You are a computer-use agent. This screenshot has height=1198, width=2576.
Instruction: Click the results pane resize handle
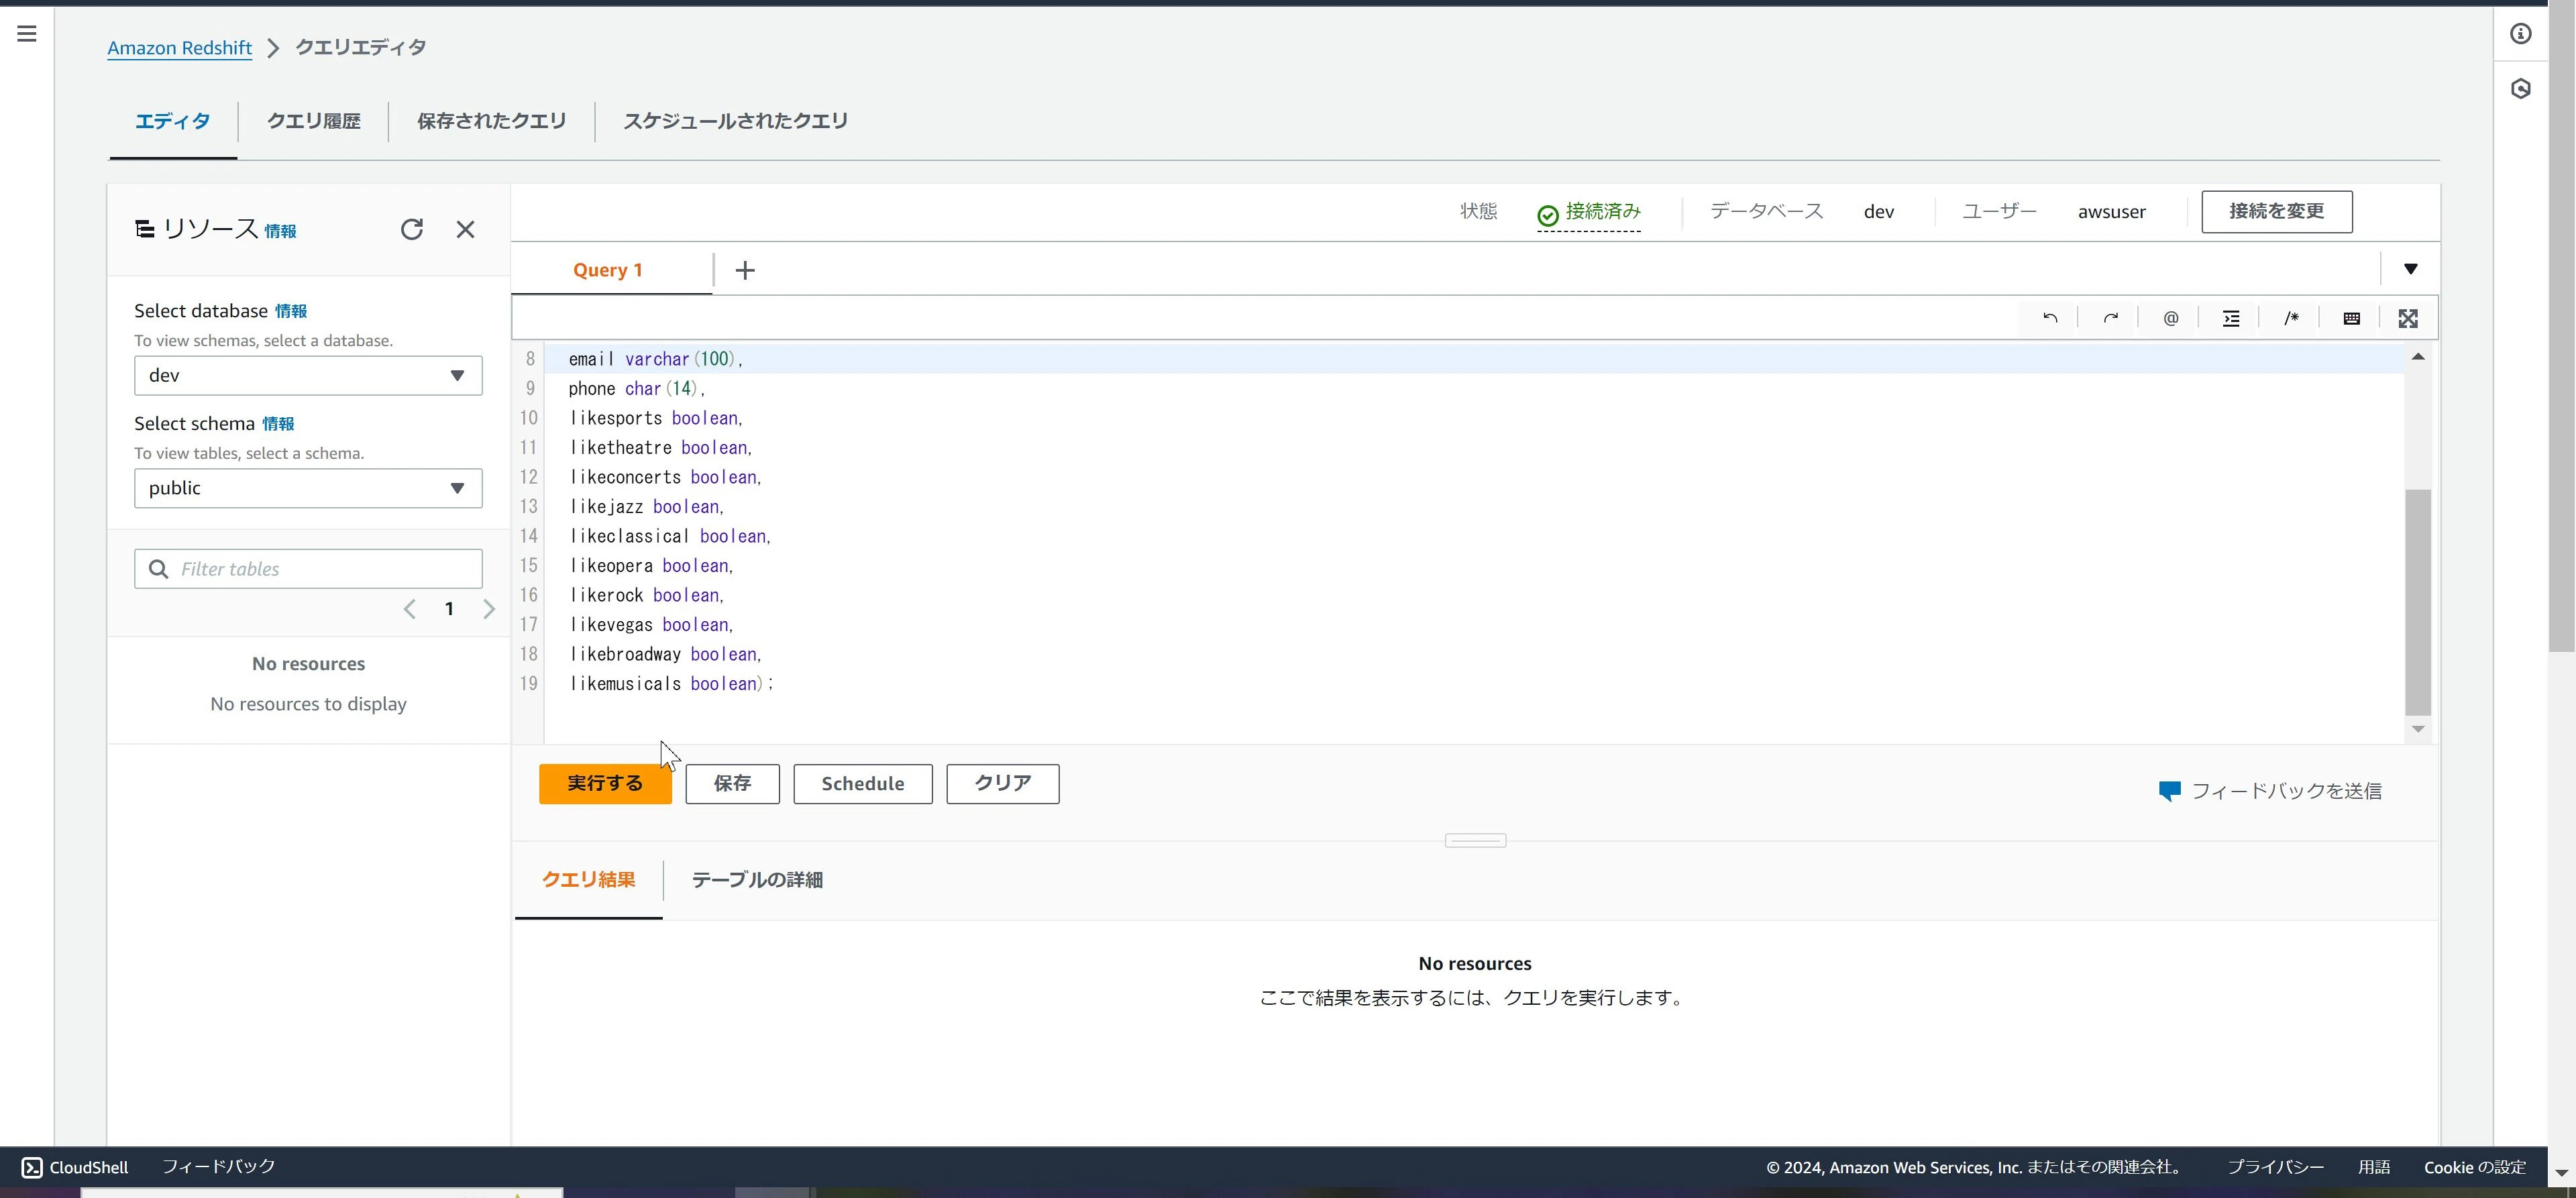click(x=1475, y=841)
